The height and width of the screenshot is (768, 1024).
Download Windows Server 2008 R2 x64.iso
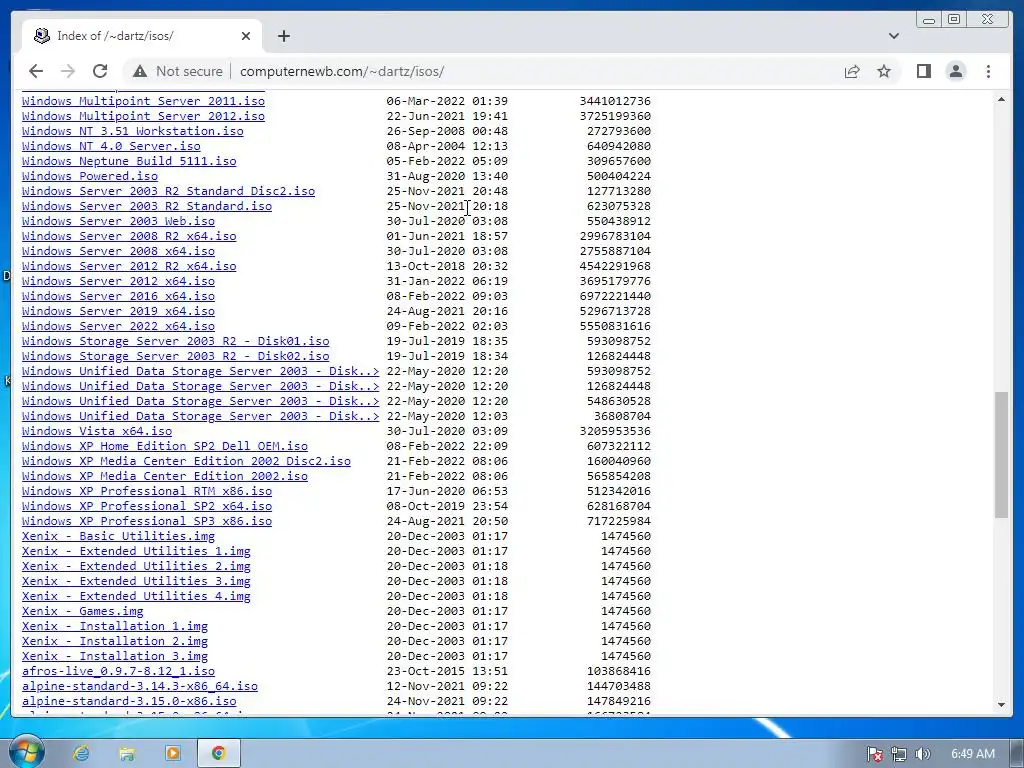point(129,236)
